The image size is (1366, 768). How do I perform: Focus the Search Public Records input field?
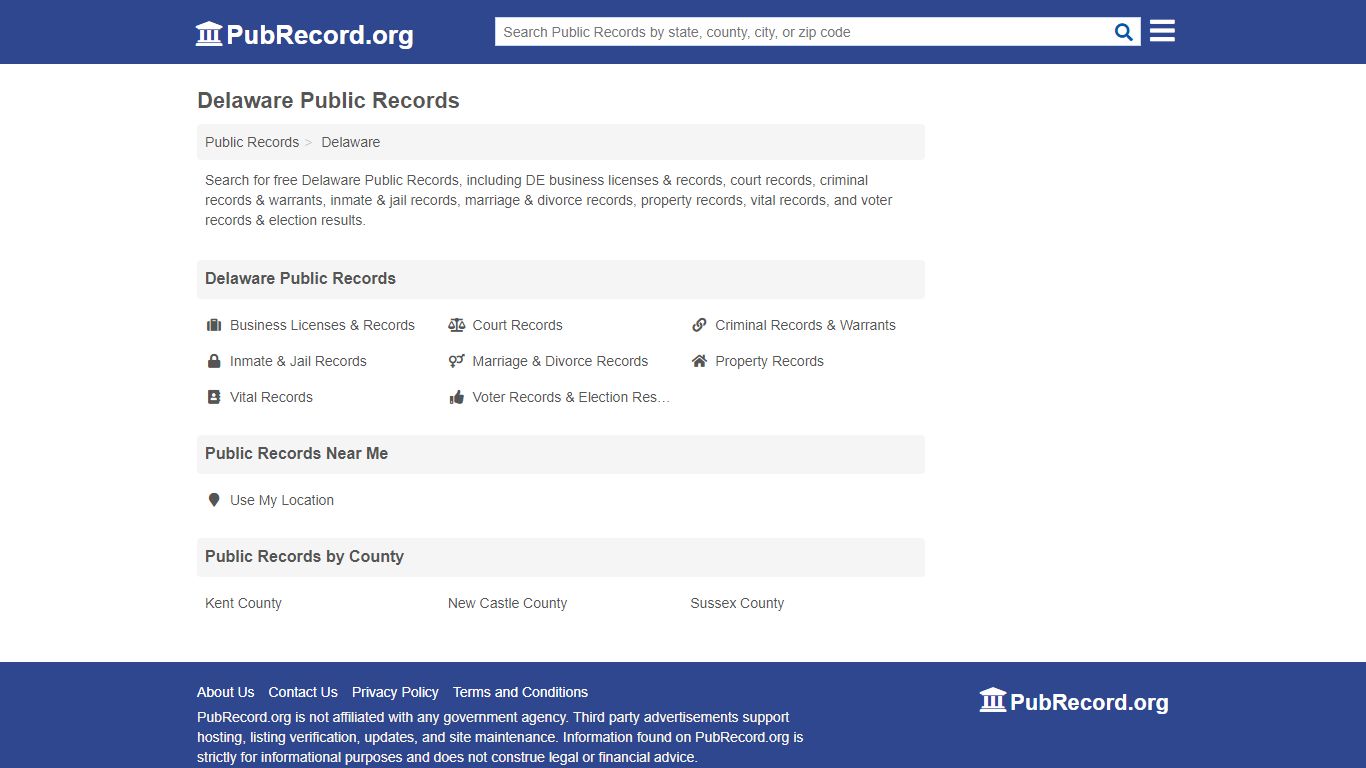pyautogui.click(x=804, y=32)
